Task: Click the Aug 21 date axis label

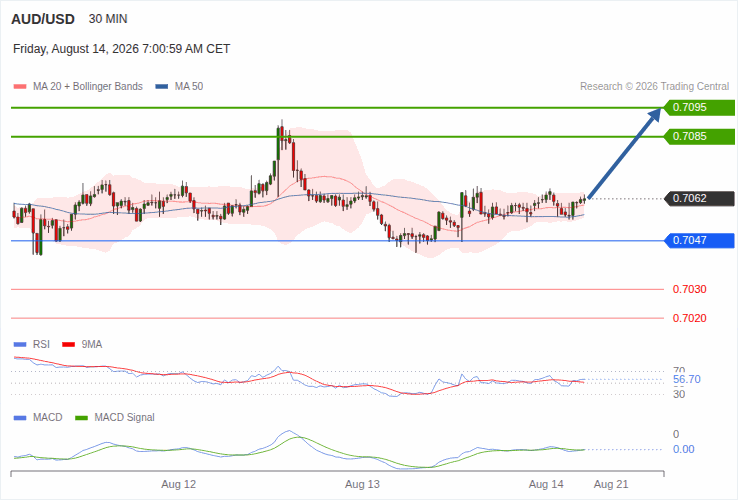Action: pyautogui.click(x=611, y=484)
